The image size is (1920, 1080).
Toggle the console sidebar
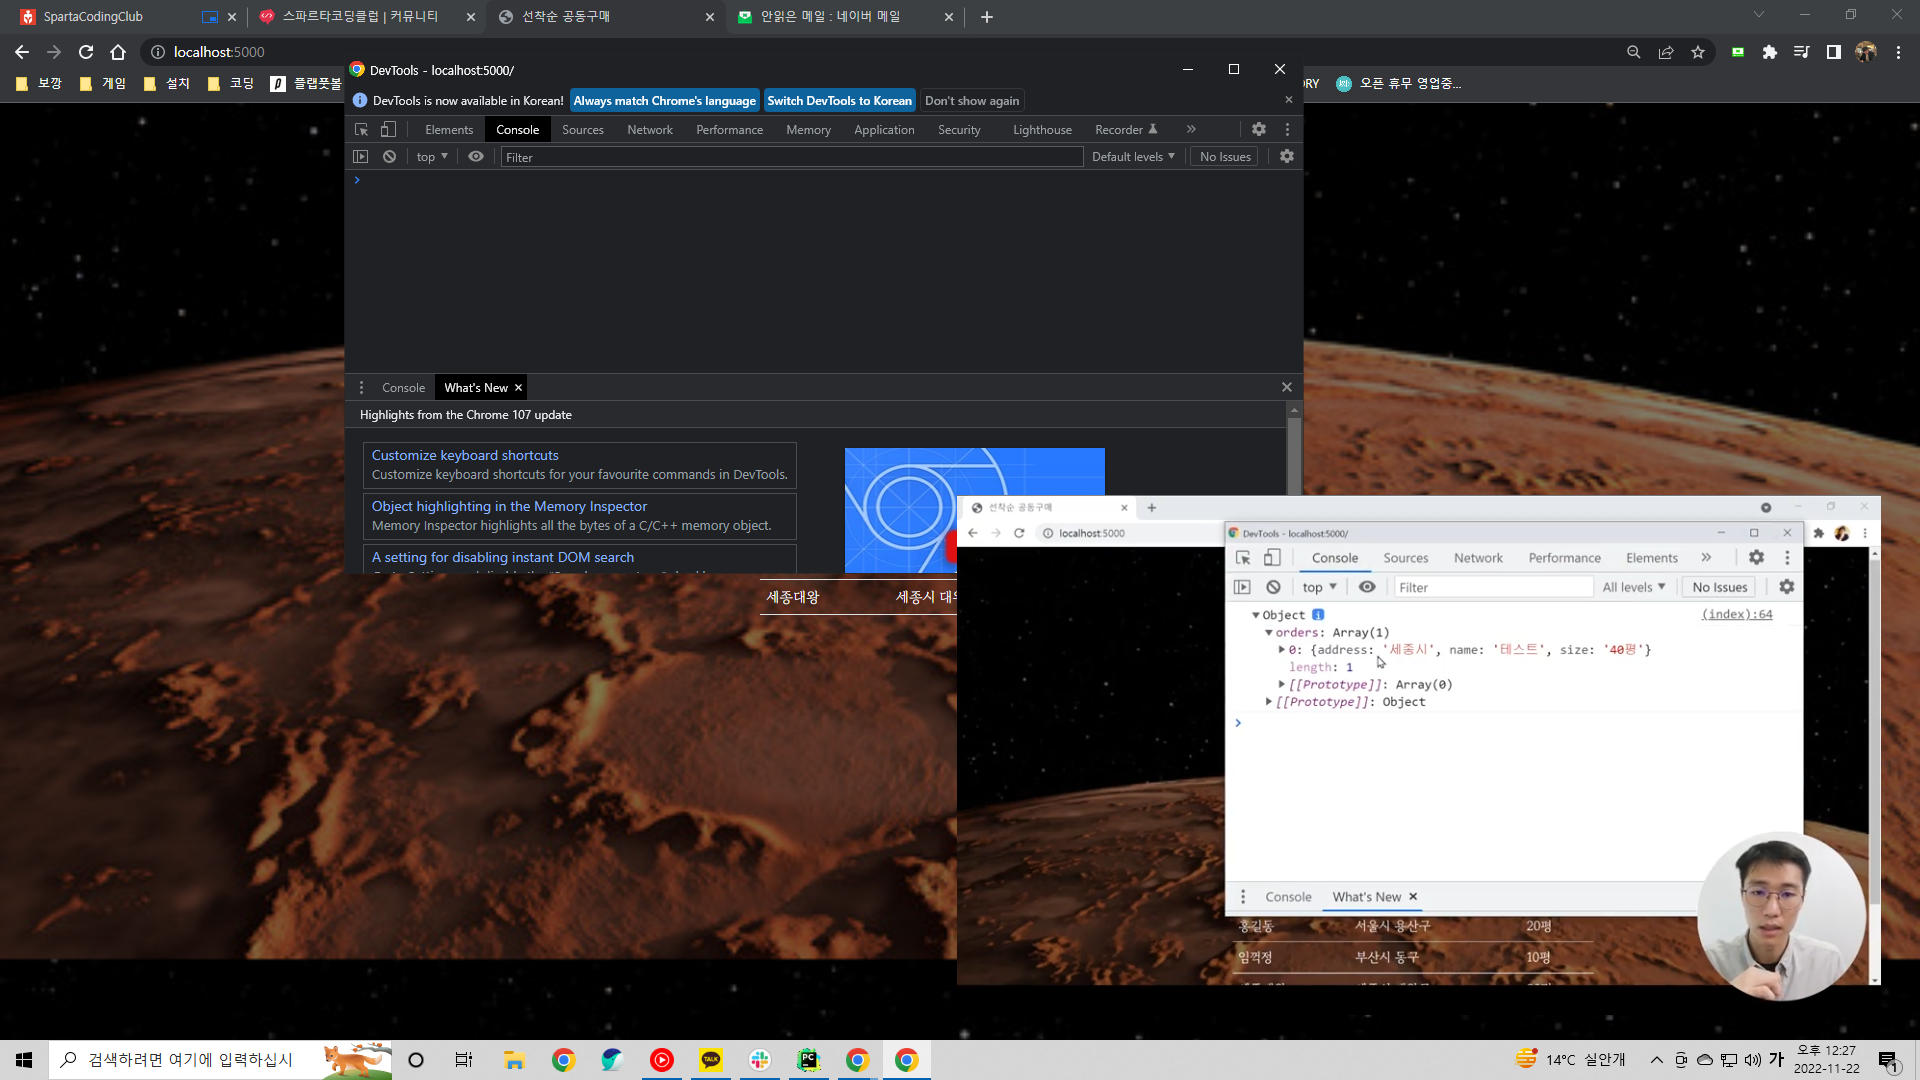361,157
